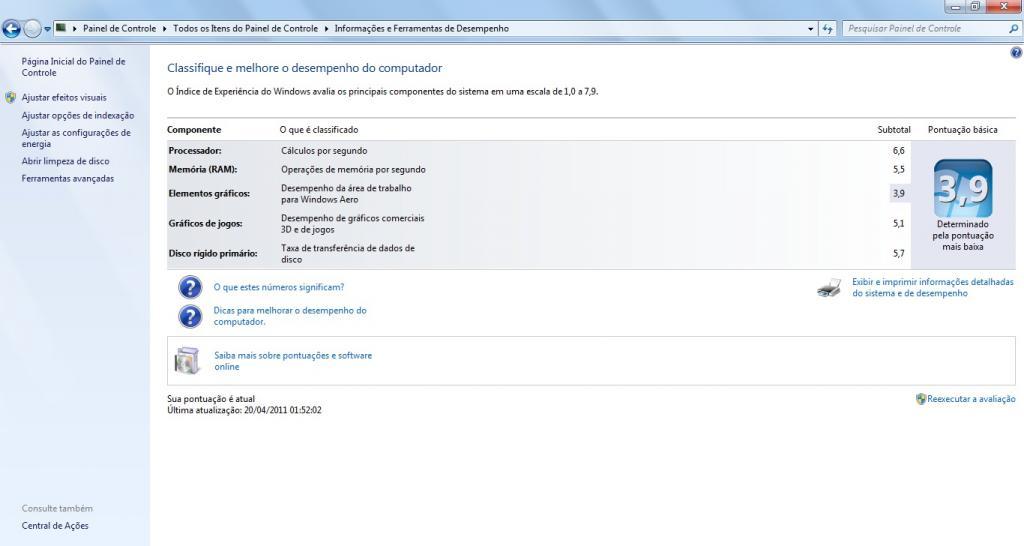This screenshot has height=546, width=1024.
Task: Open Saiba mais sobre pontuações e software online
Action: tap(293, 361)
